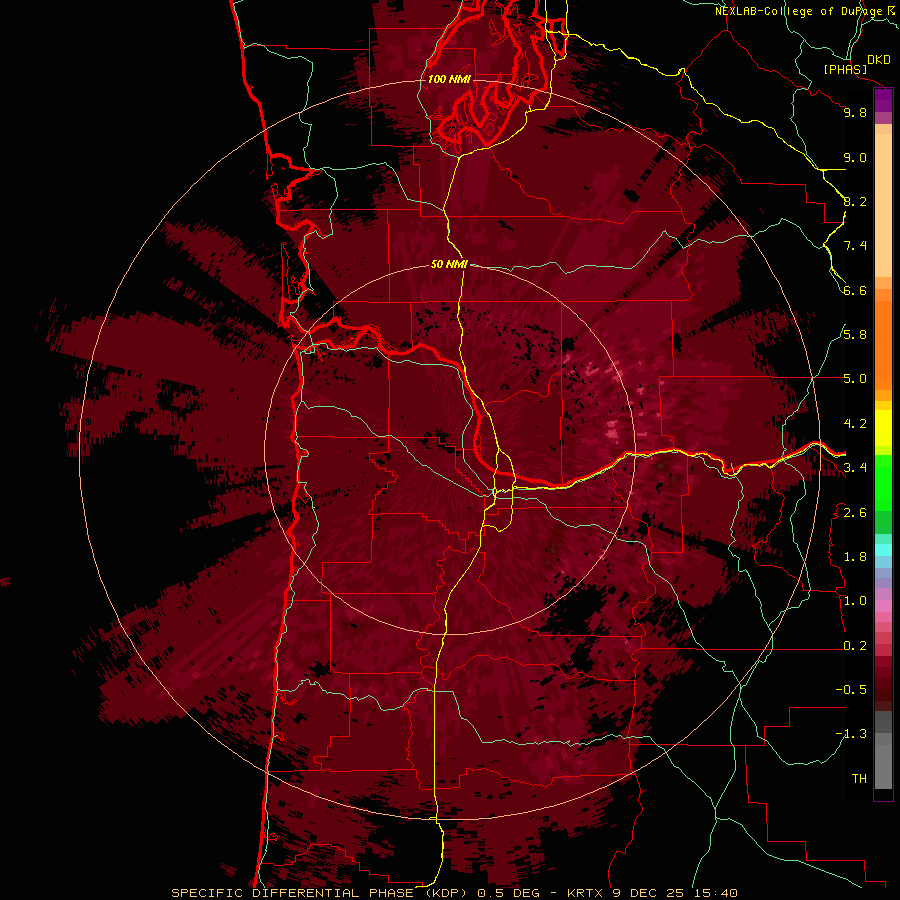
Task: Click the -0.5 scale value
Action: coord(851,690)
